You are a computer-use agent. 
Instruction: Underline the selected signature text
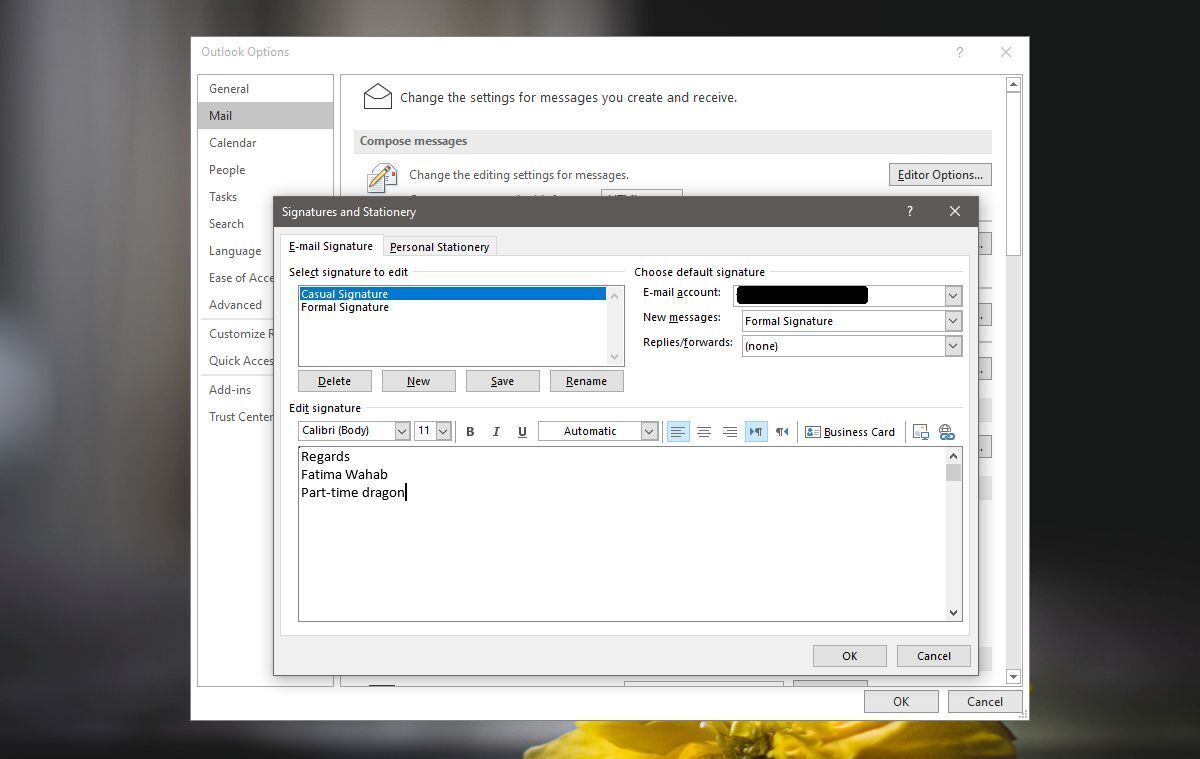521,431
